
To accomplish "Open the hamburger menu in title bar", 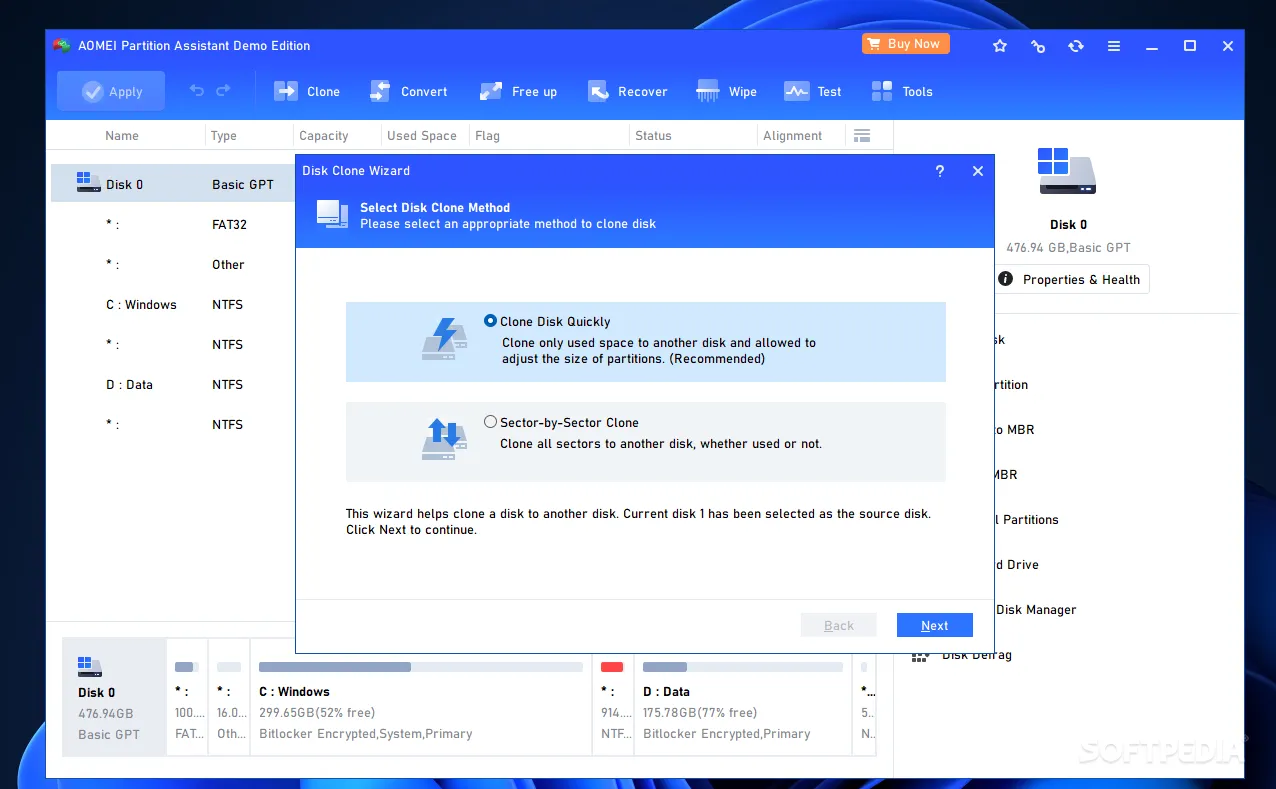I will pyautogui.click(x=1113, y=46).
